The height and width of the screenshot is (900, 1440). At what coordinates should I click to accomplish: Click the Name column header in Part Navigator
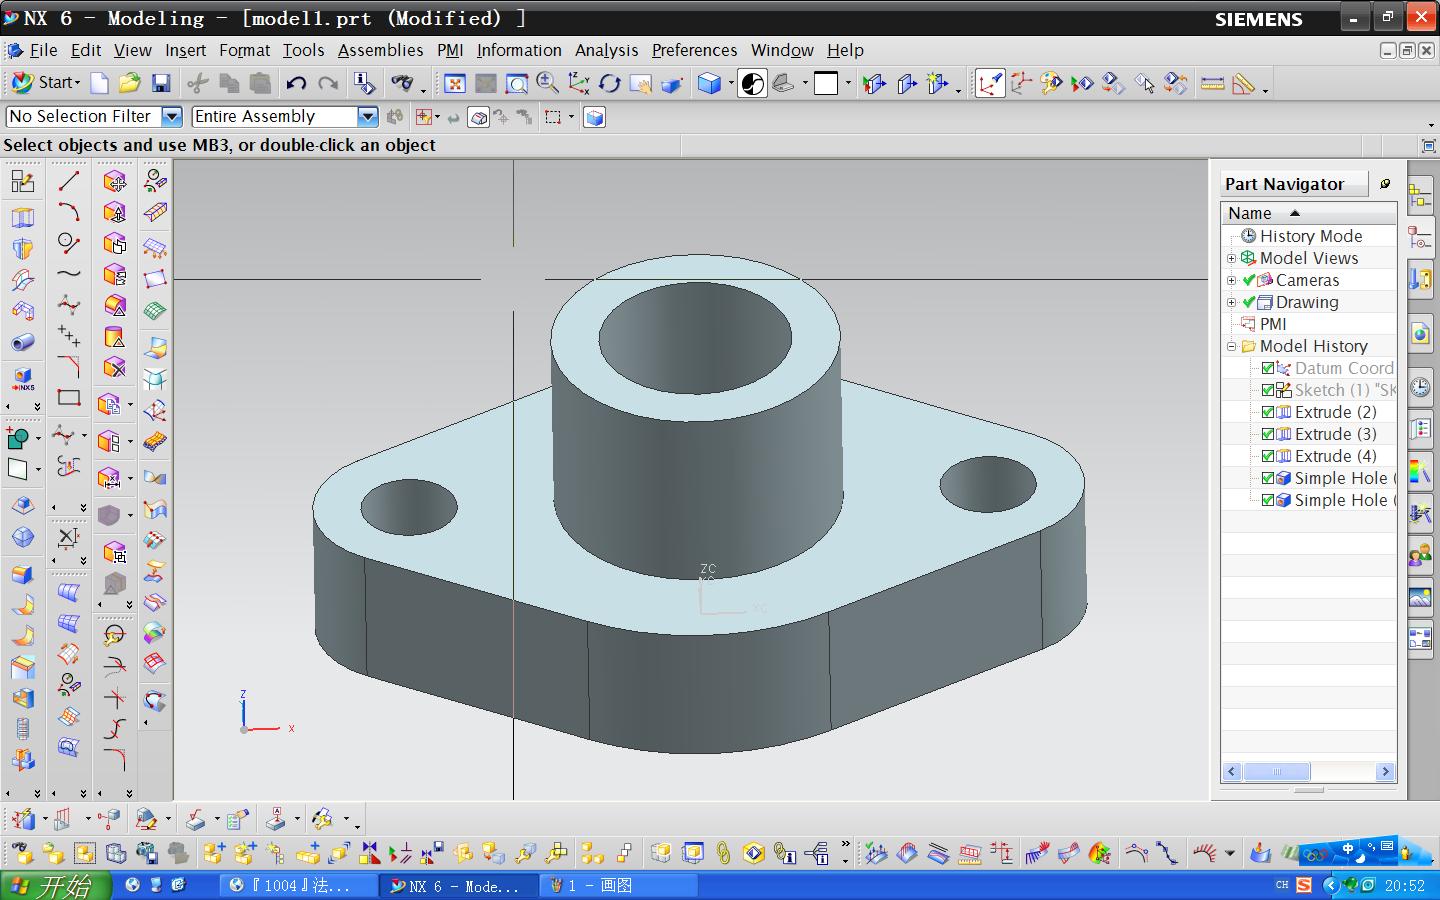[x=1250, y=213]
